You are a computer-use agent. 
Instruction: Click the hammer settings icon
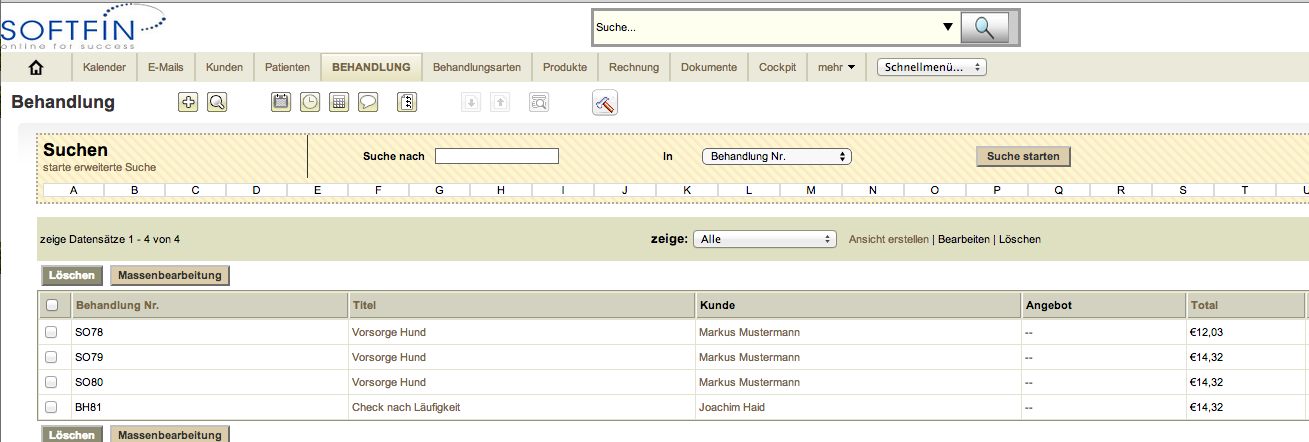[x=605, y=102]
